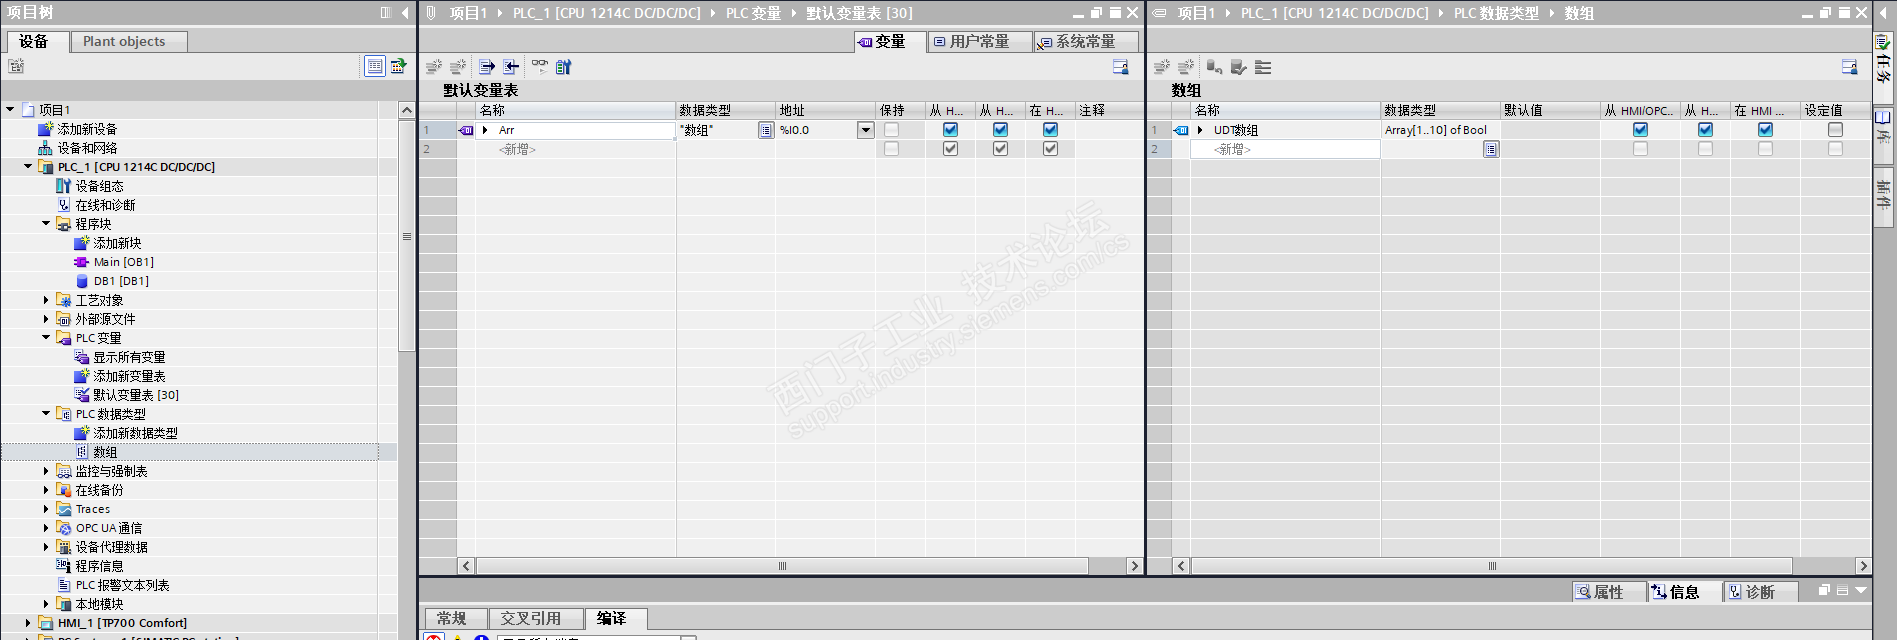Uncheck second HMI checkbox for Arr
Screen dimensions: 1897x640
(1001, 130)
